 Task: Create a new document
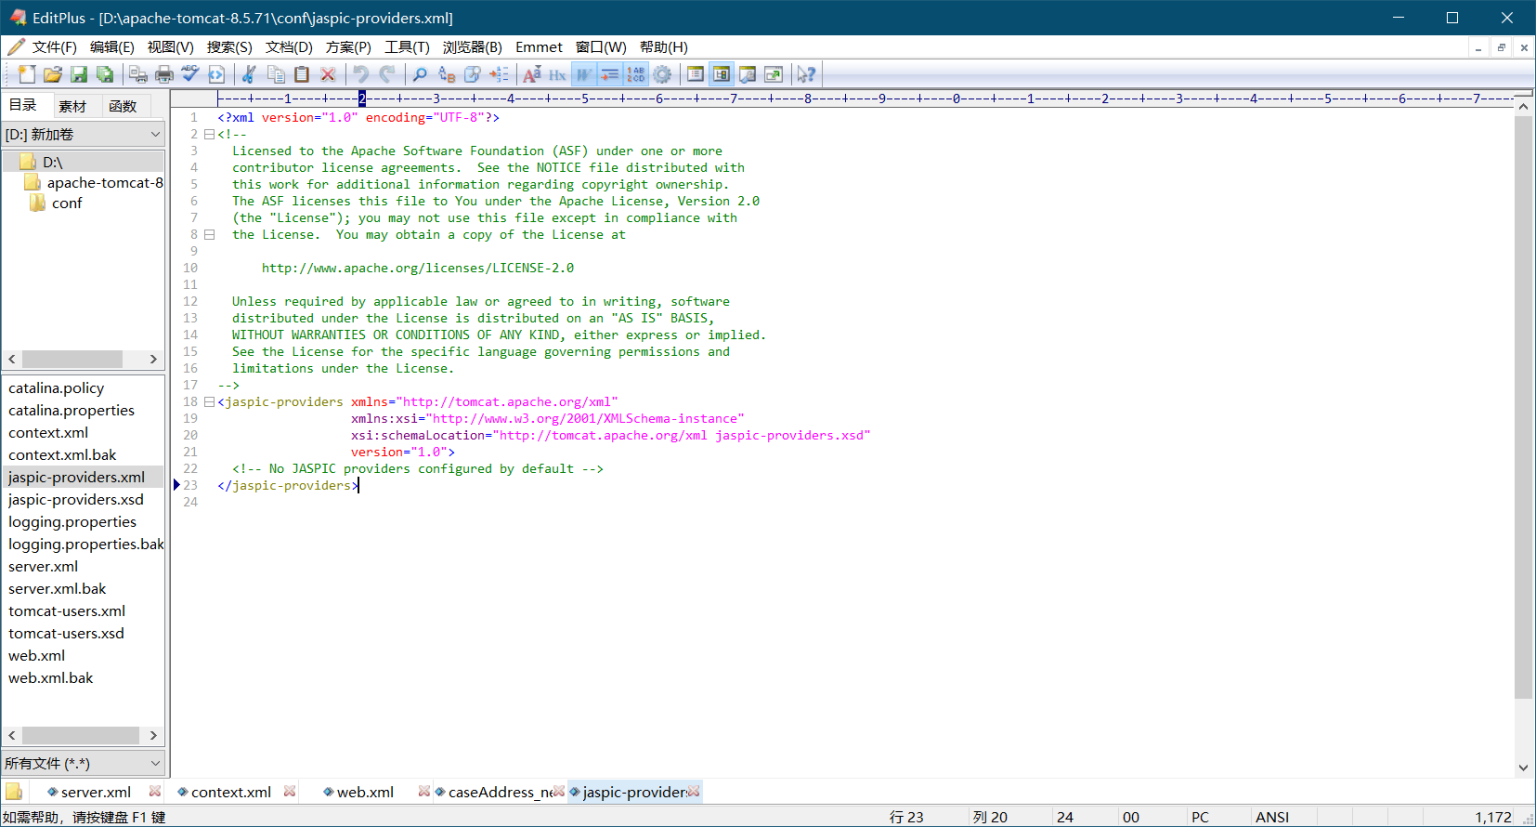pos(26,74)
